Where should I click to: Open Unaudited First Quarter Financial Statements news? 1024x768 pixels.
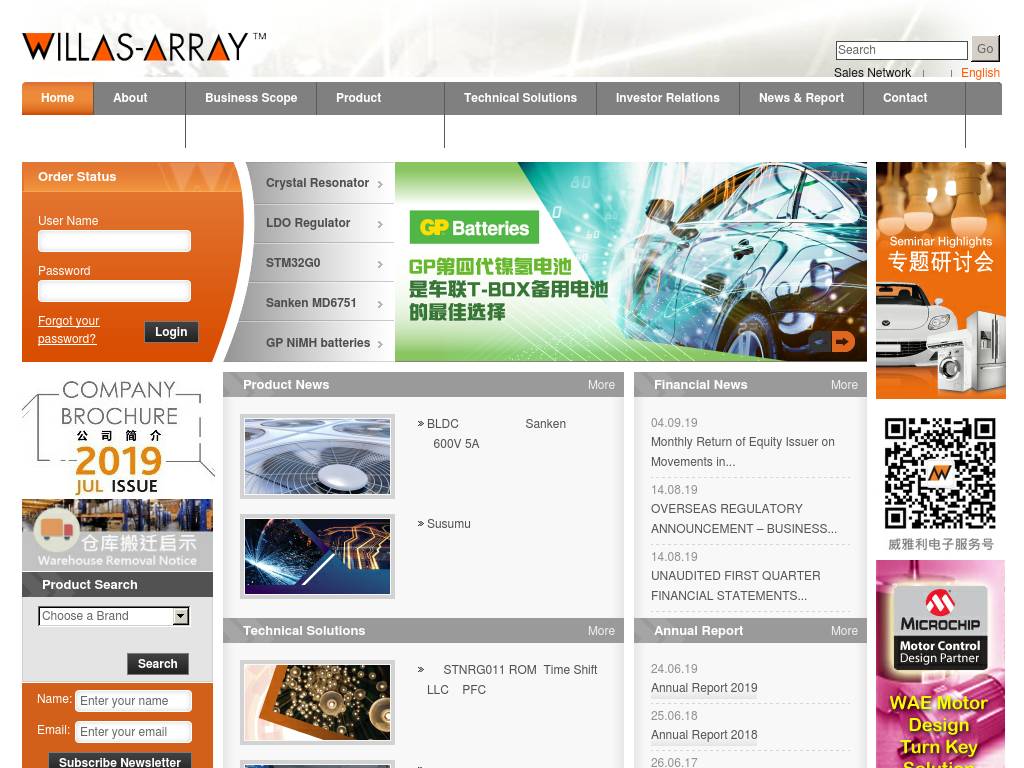pos(735,586)
